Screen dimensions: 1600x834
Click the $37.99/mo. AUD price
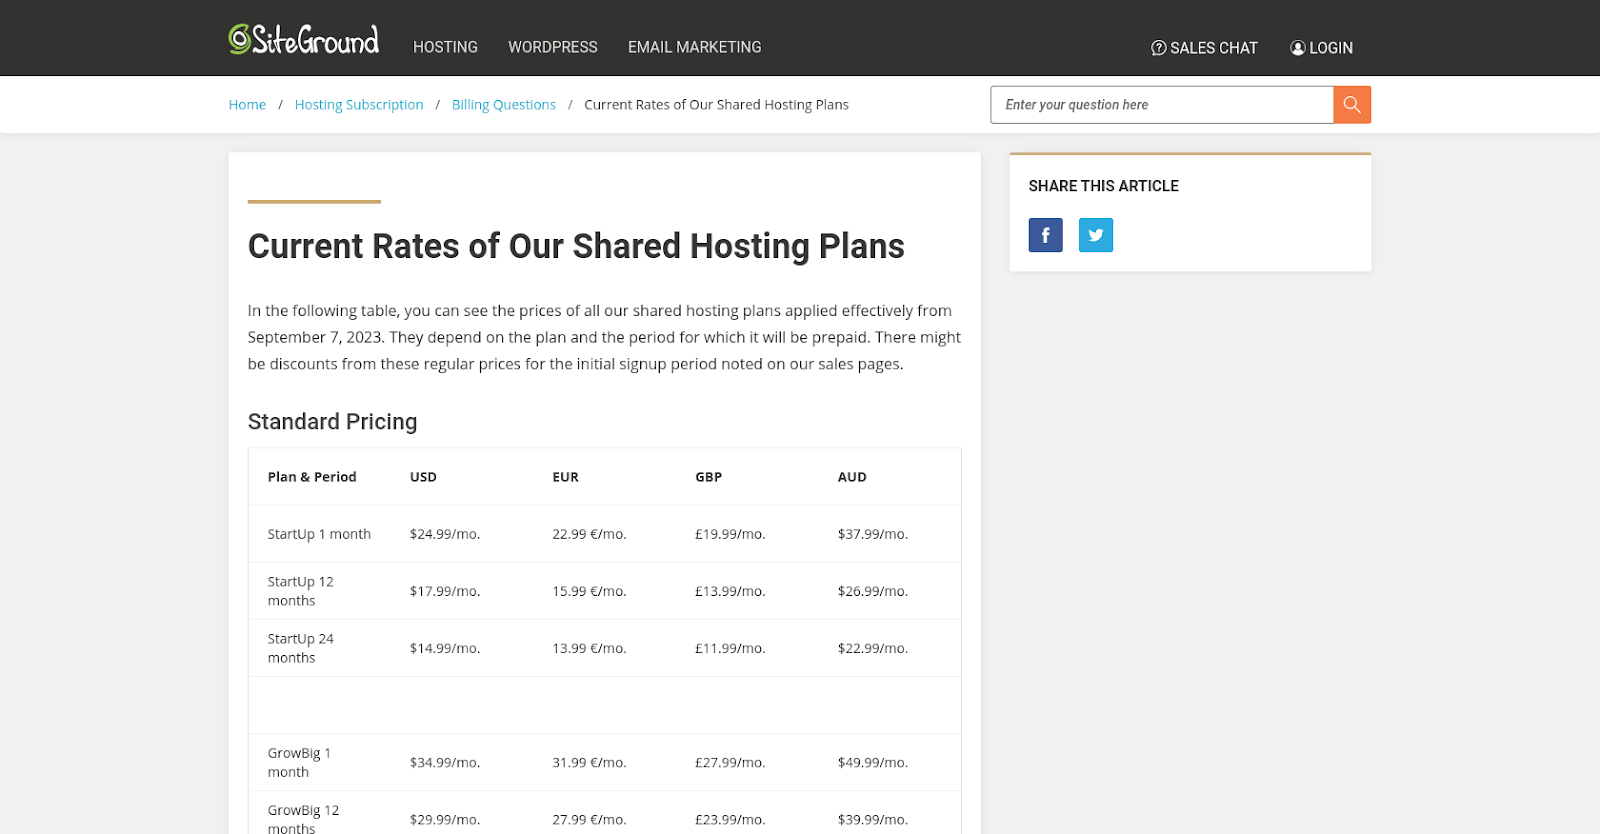(x=873, y=534)
